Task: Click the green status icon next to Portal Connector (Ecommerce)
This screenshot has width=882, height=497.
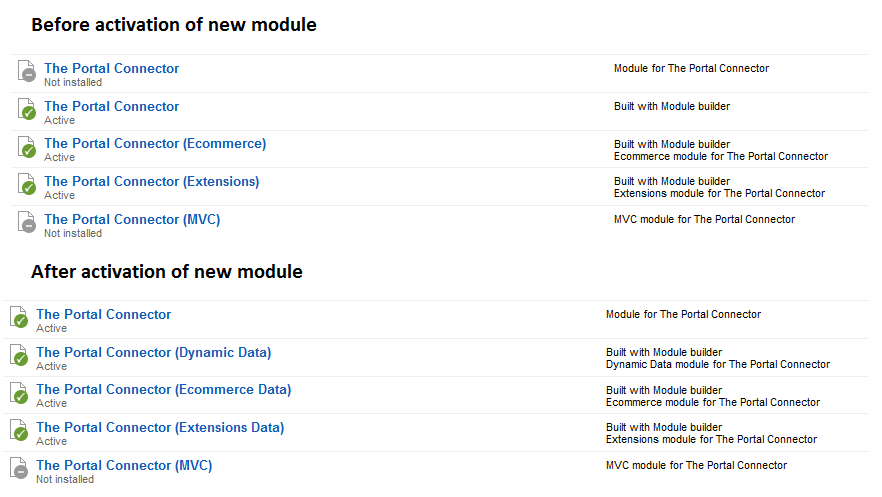Action: pyautogui.click(x=26, y=147)
